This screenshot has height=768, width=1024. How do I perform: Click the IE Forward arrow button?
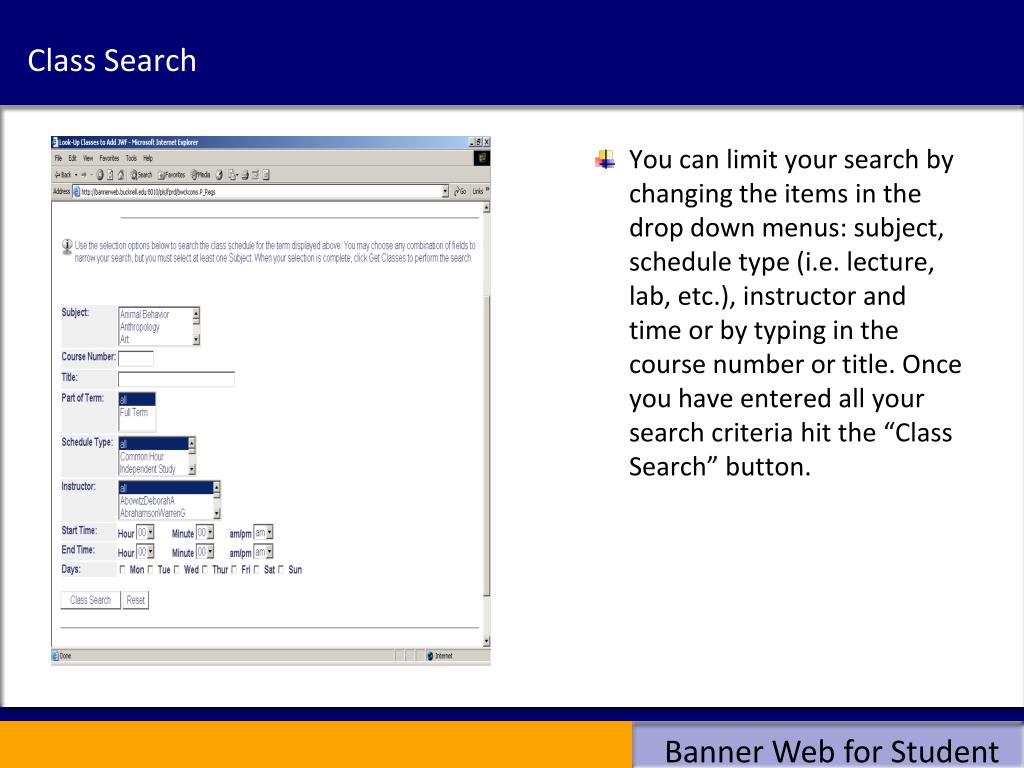click(84, 174)
